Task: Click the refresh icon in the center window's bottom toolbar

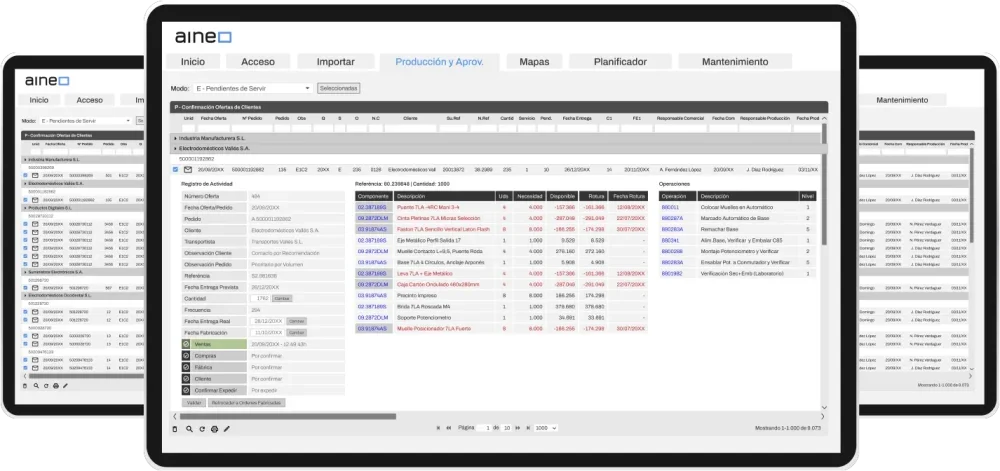Action: (x=202, y=429)
